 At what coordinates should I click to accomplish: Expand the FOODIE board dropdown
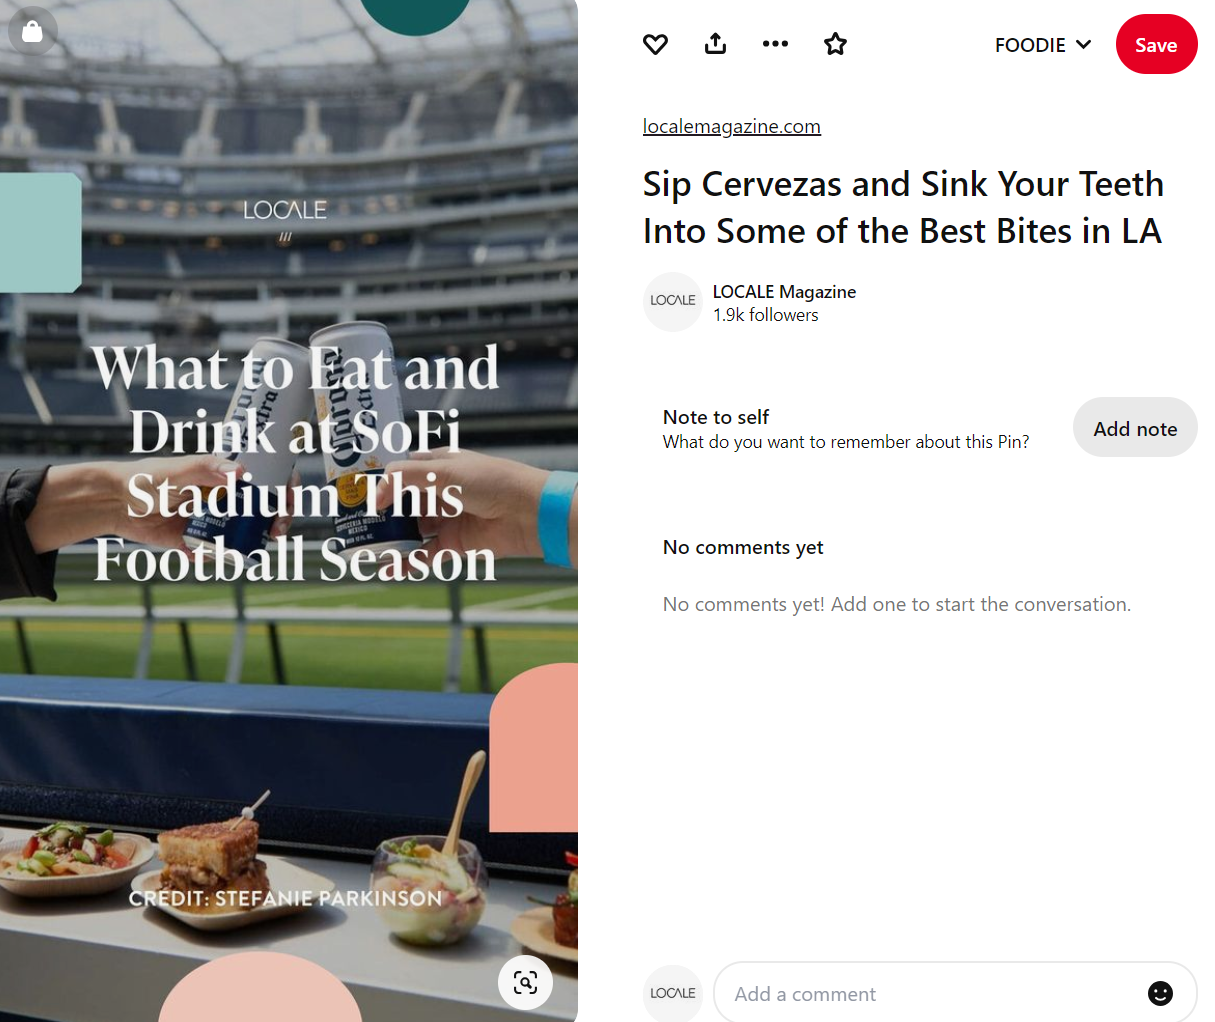point(1042,45)
